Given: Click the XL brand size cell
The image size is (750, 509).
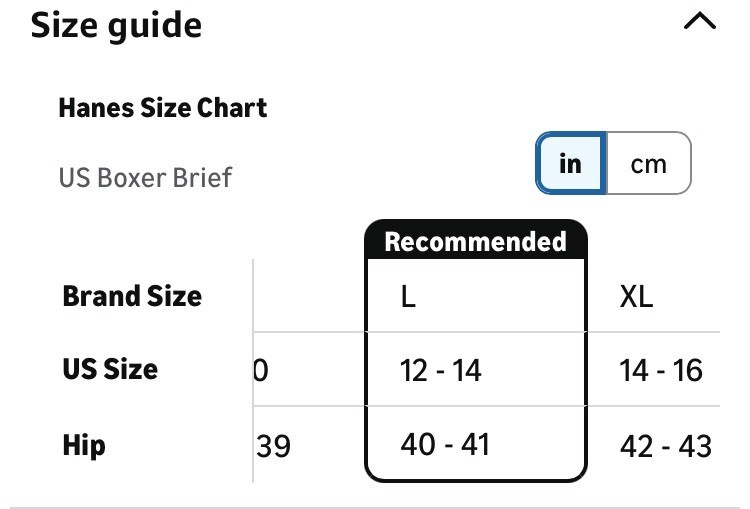Looking at the screenshot, I should click(636, 298).
